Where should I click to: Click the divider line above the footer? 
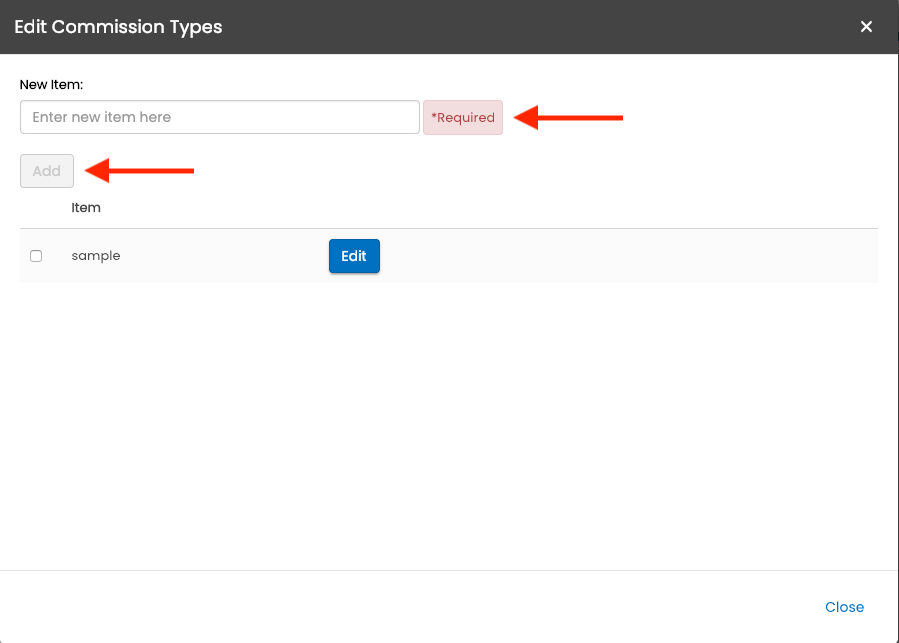450,570
